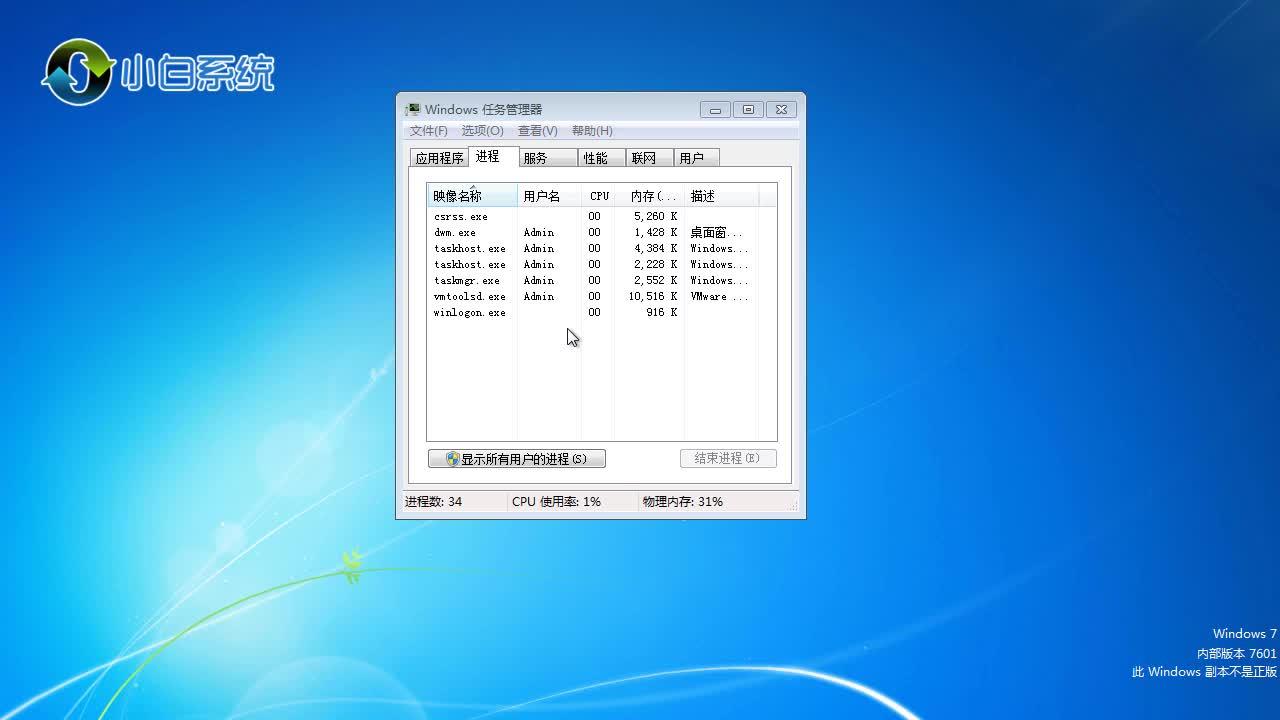
Task: Open the 选项(O) menu
Action: 482,131
